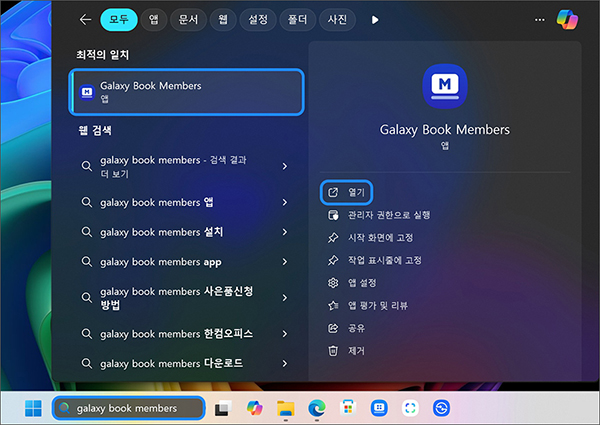Switch to the 웹 filter tab
The width and height of the screenshot is (600, 425).
pyautogui.click(x=223, y=20)
